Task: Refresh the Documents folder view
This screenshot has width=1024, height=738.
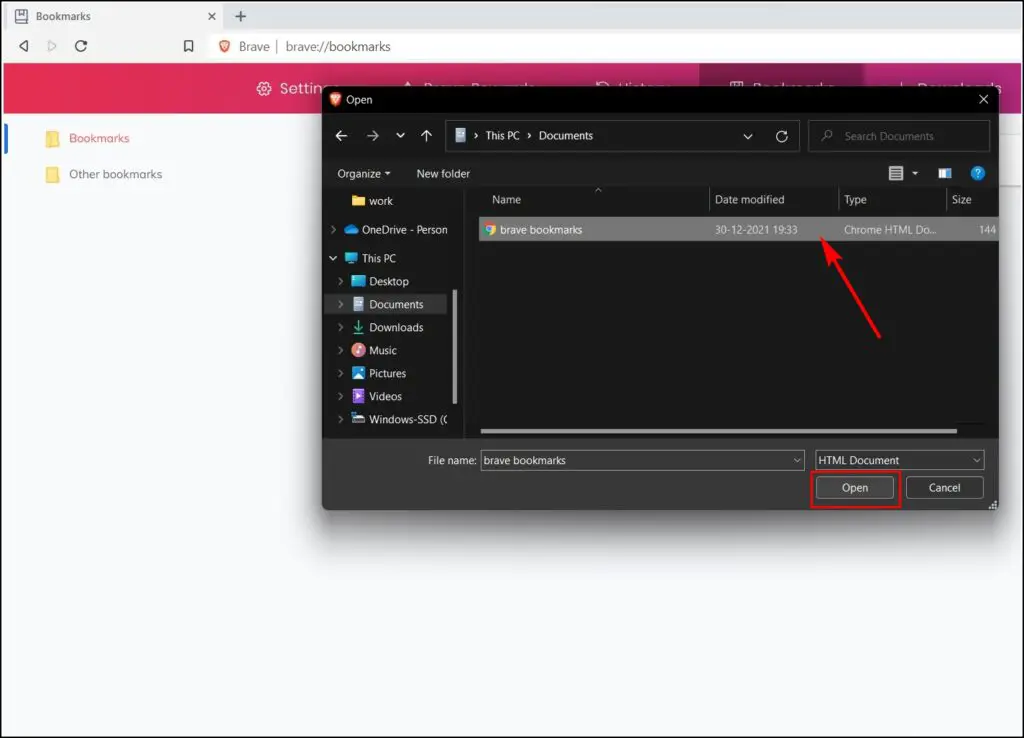Action: [x=781, y=136]
